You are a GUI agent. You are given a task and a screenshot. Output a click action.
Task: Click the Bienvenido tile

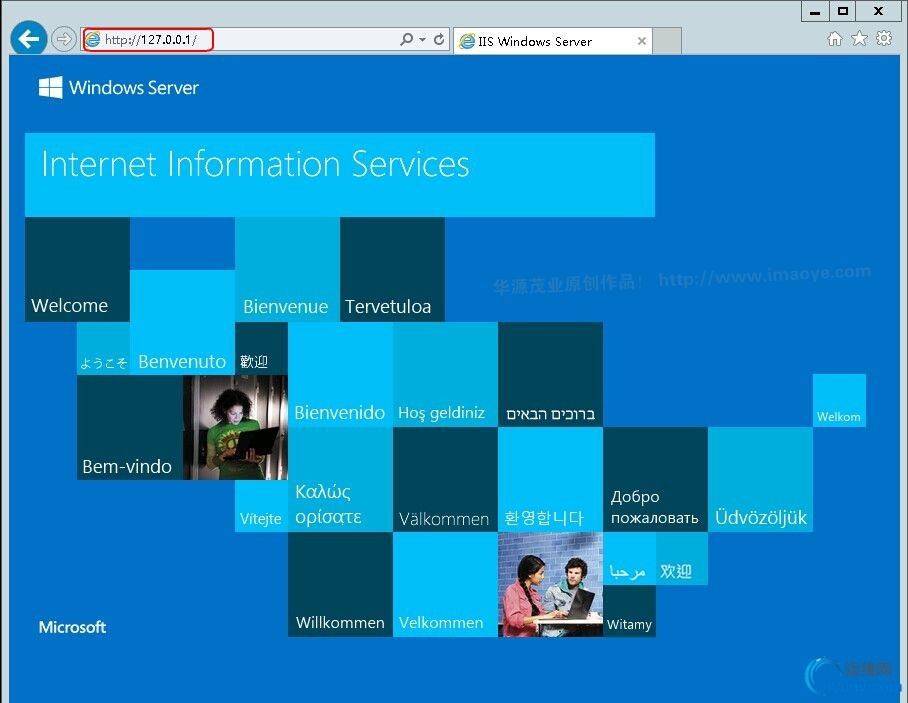tap(340, 375)
